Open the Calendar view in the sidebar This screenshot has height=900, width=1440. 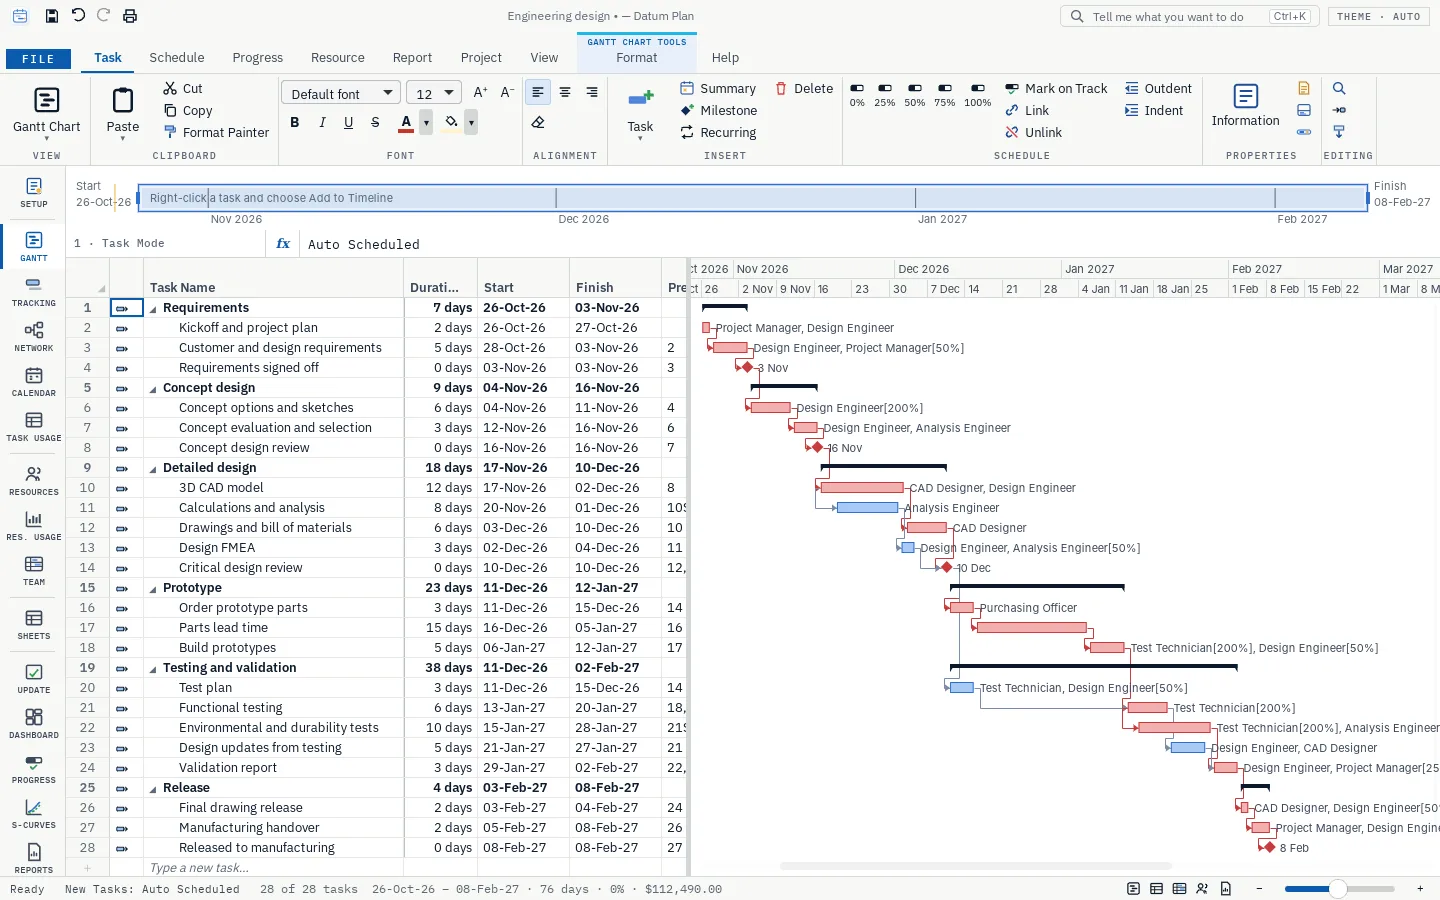tap(34, 382)
